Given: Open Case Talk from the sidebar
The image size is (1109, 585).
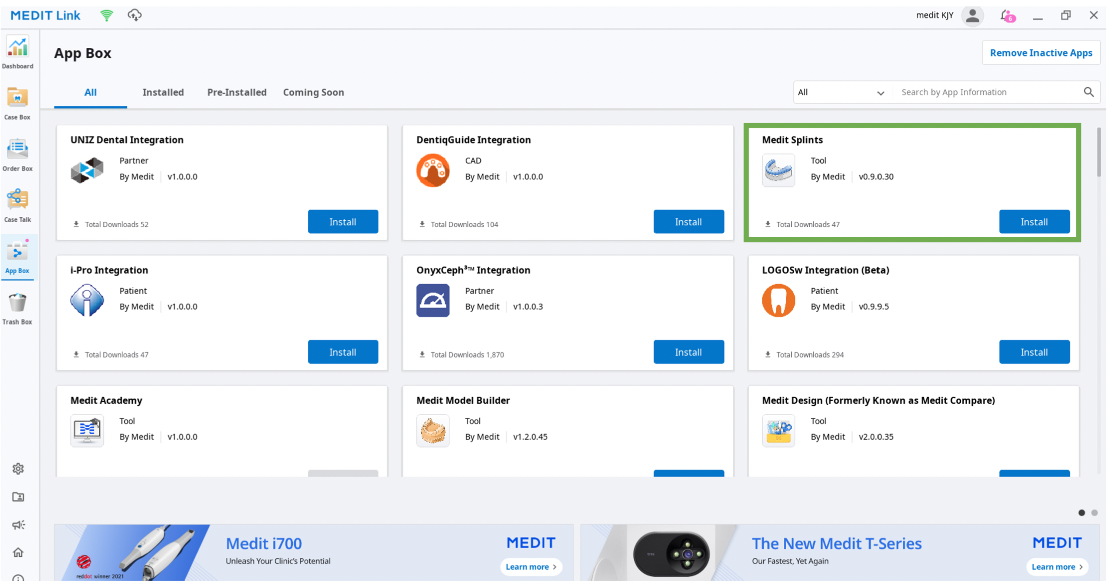Looking at the screenshot, I should pos(17,204).
